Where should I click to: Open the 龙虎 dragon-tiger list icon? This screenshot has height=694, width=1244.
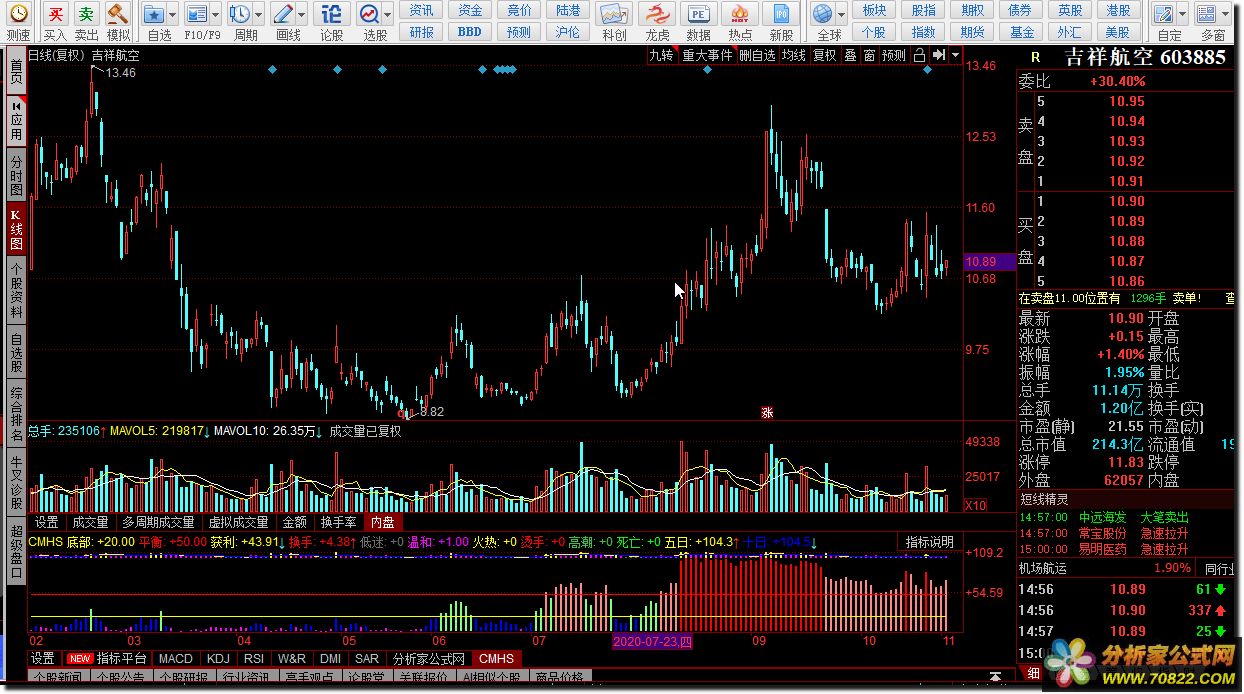coord(657,14)
